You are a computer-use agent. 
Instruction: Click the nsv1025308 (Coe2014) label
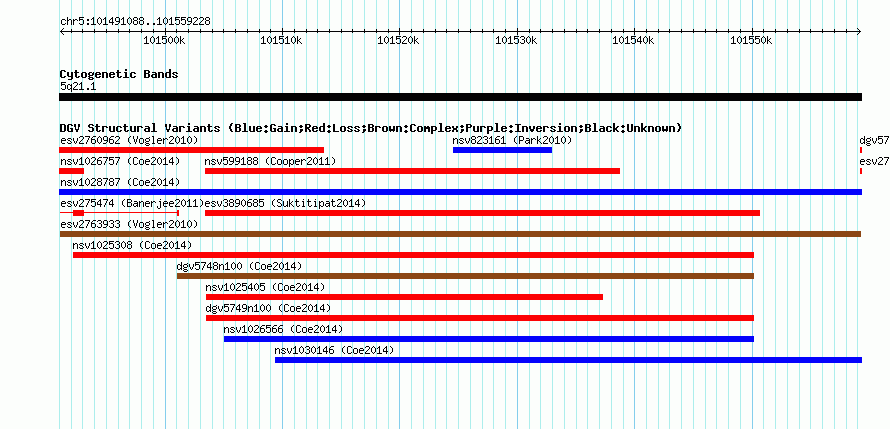pyautogui.click(x=132, y=245)
